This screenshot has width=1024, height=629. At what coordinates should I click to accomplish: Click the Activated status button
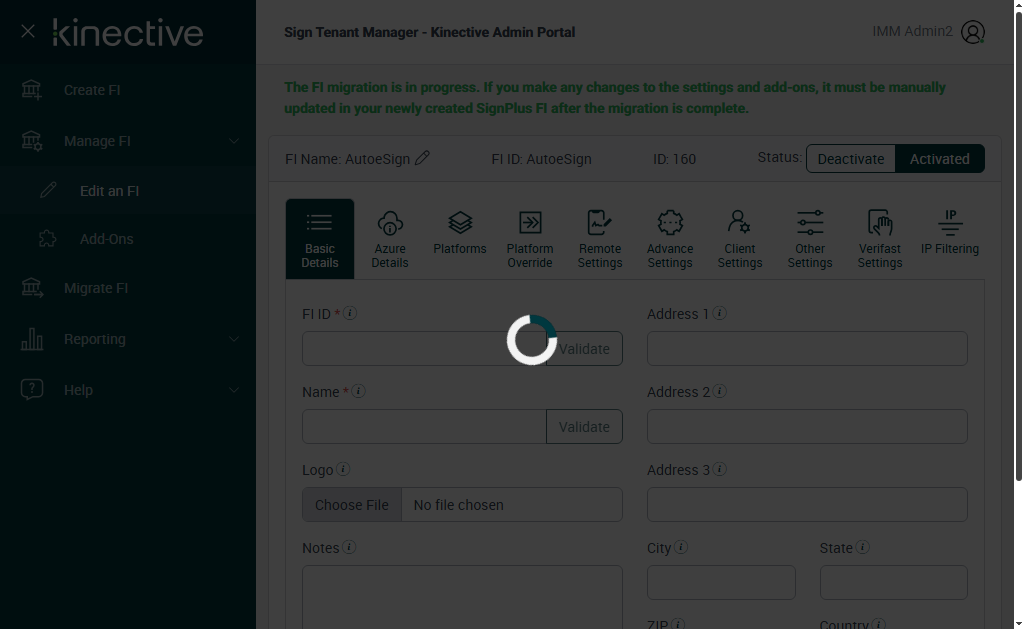pyautogui.click(x=940, y=159)
